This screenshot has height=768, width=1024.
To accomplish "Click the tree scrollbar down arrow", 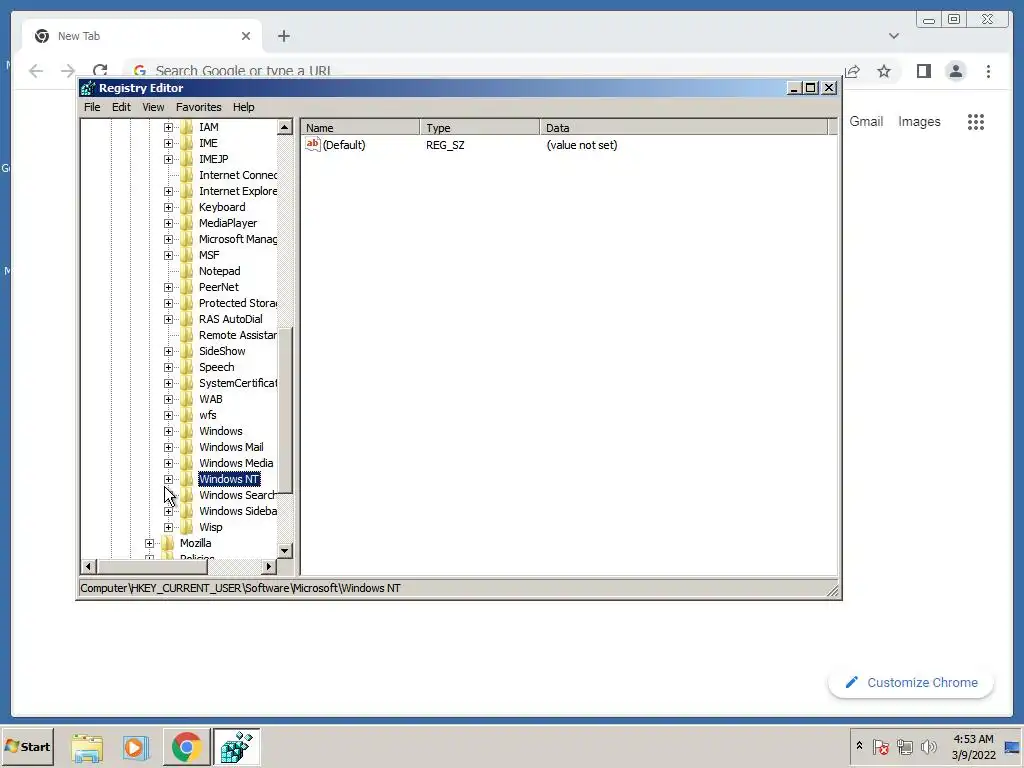I will pyautogui.click(x=285, y=551).
